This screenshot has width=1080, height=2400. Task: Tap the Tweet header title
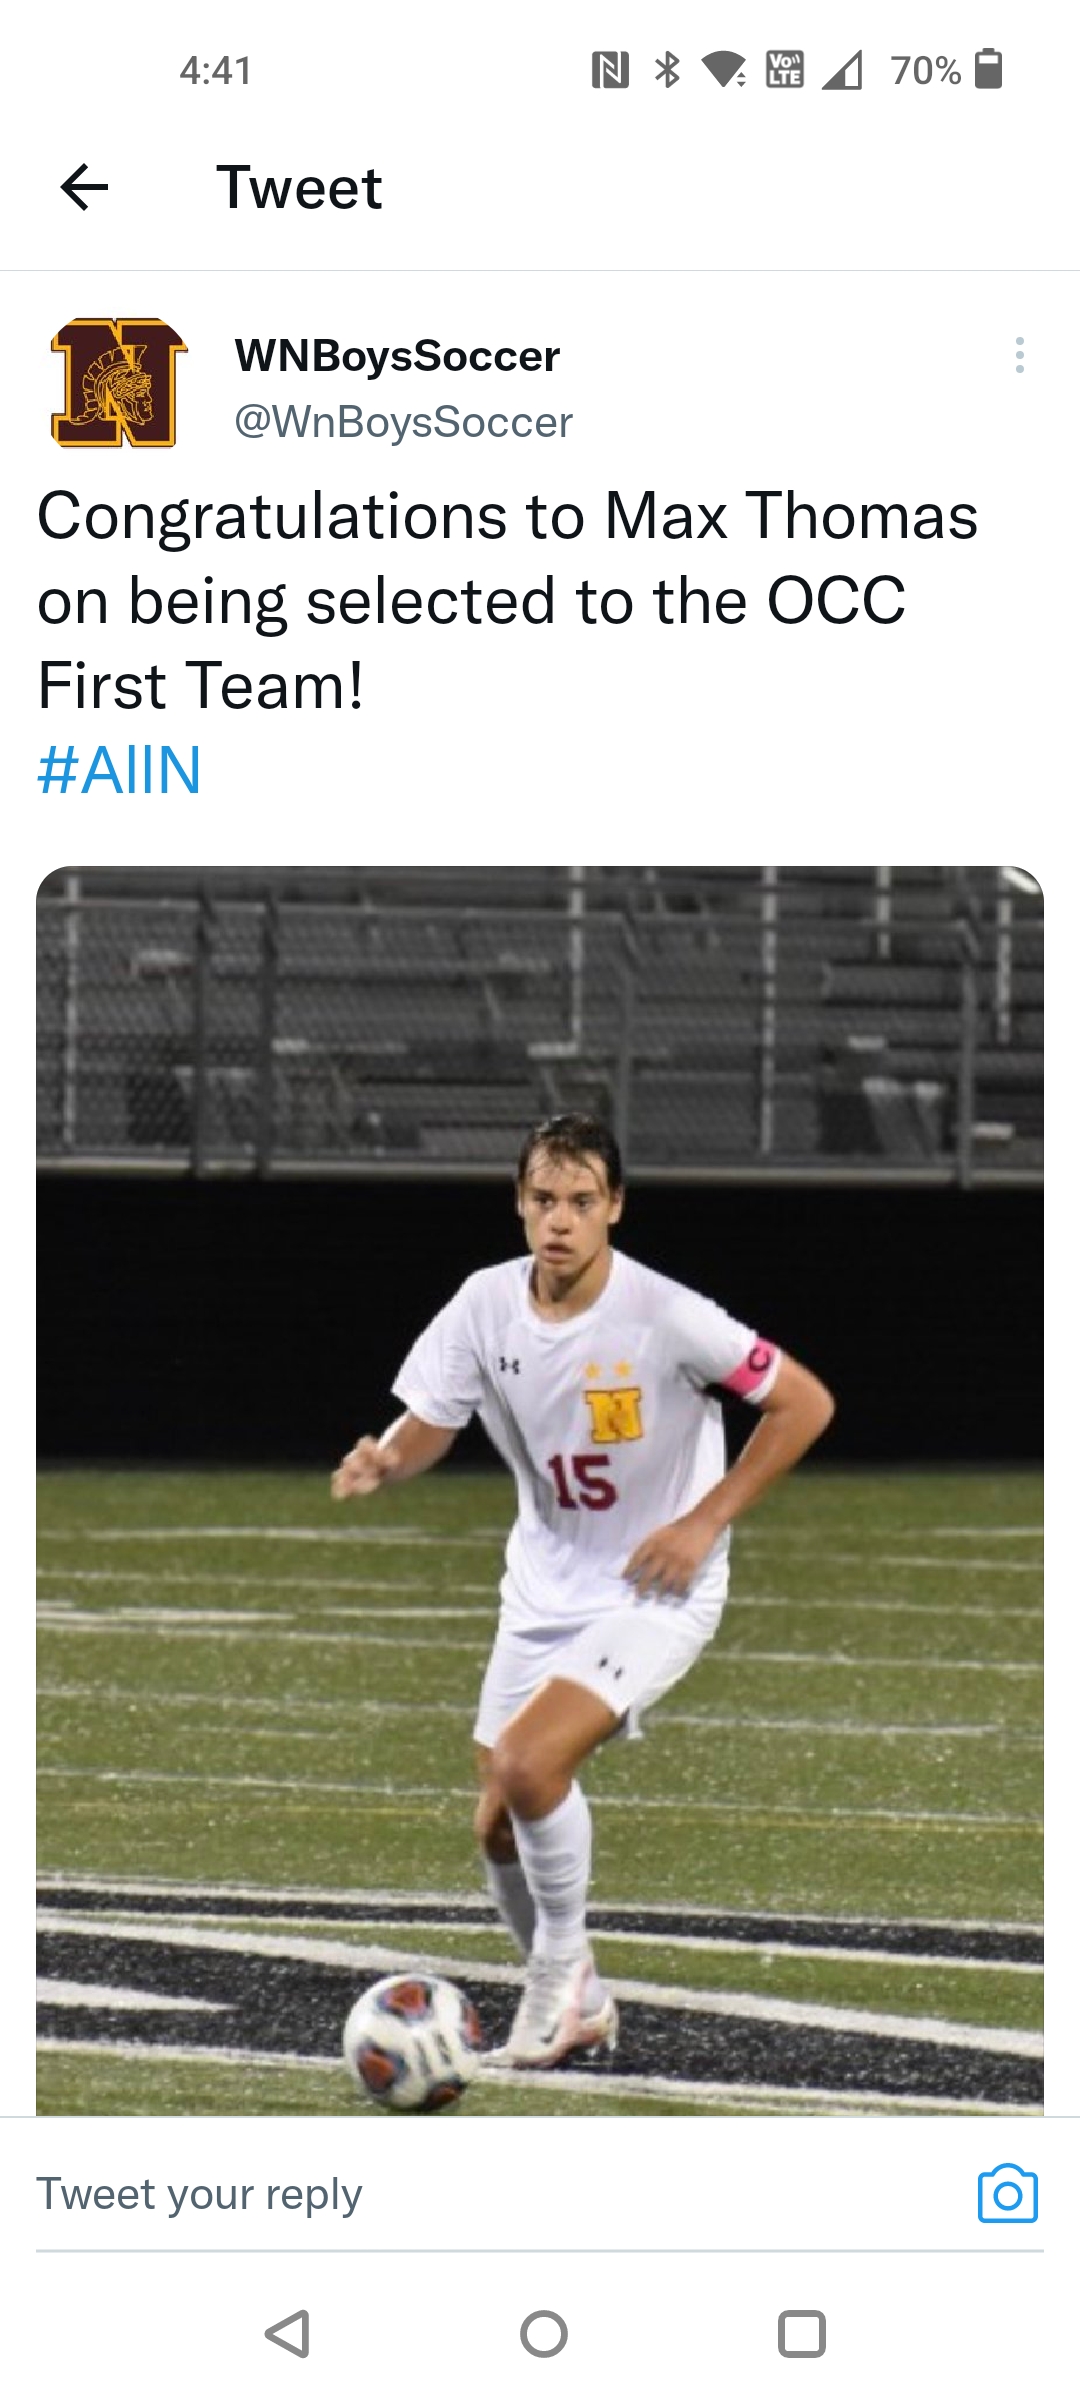299,187
